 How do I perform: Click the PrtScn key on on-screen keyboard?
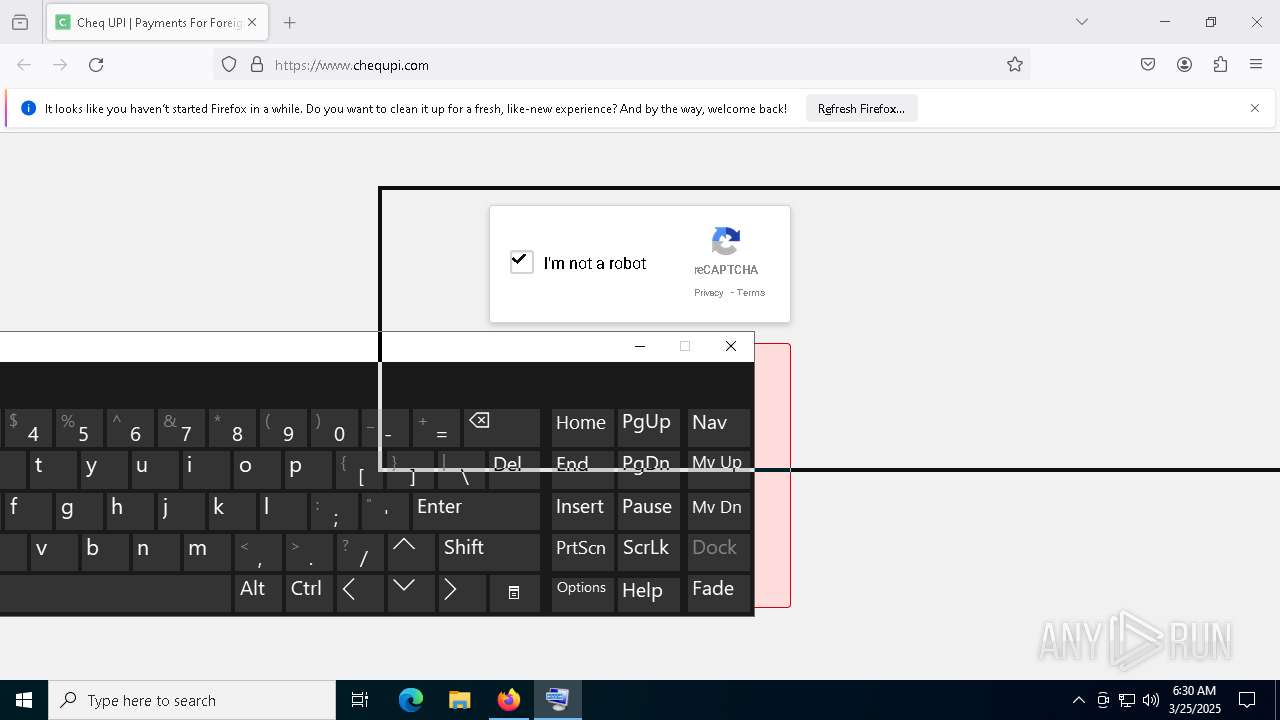point(582,552)
